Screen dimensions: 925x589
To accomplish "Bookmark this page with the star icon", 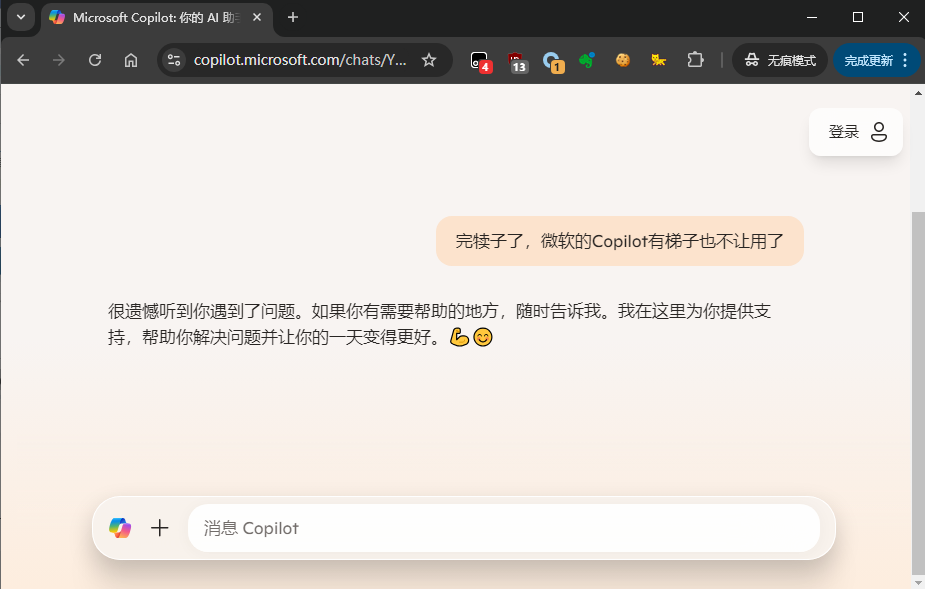I will click(x=429, y=60).
